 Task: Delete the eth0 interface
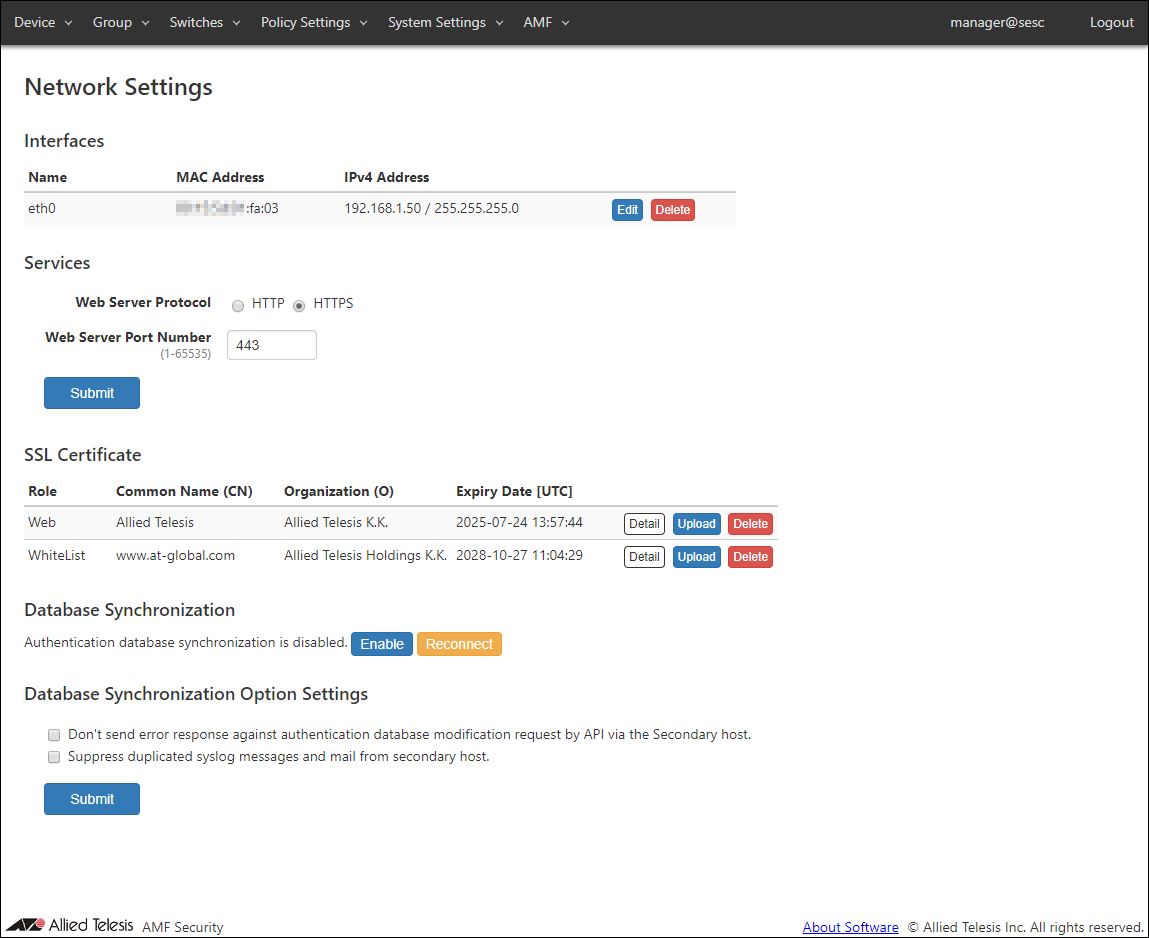[672, 210]
